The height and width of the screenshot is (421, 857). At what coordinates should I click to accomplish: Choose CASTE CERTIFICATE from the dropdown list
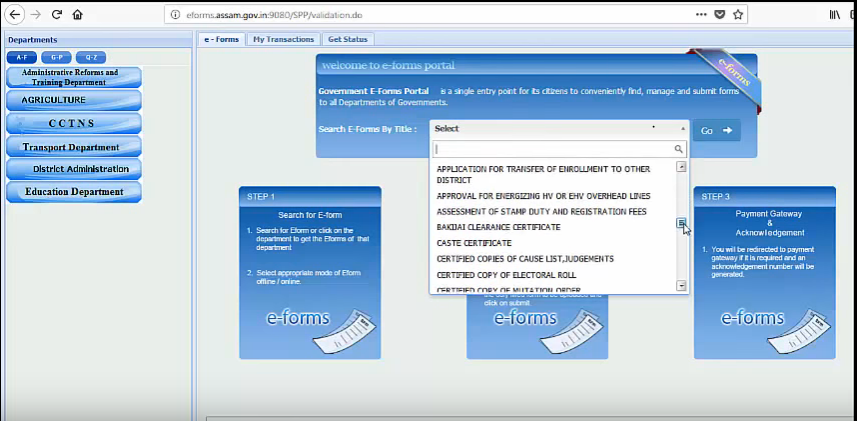point(474,243)
